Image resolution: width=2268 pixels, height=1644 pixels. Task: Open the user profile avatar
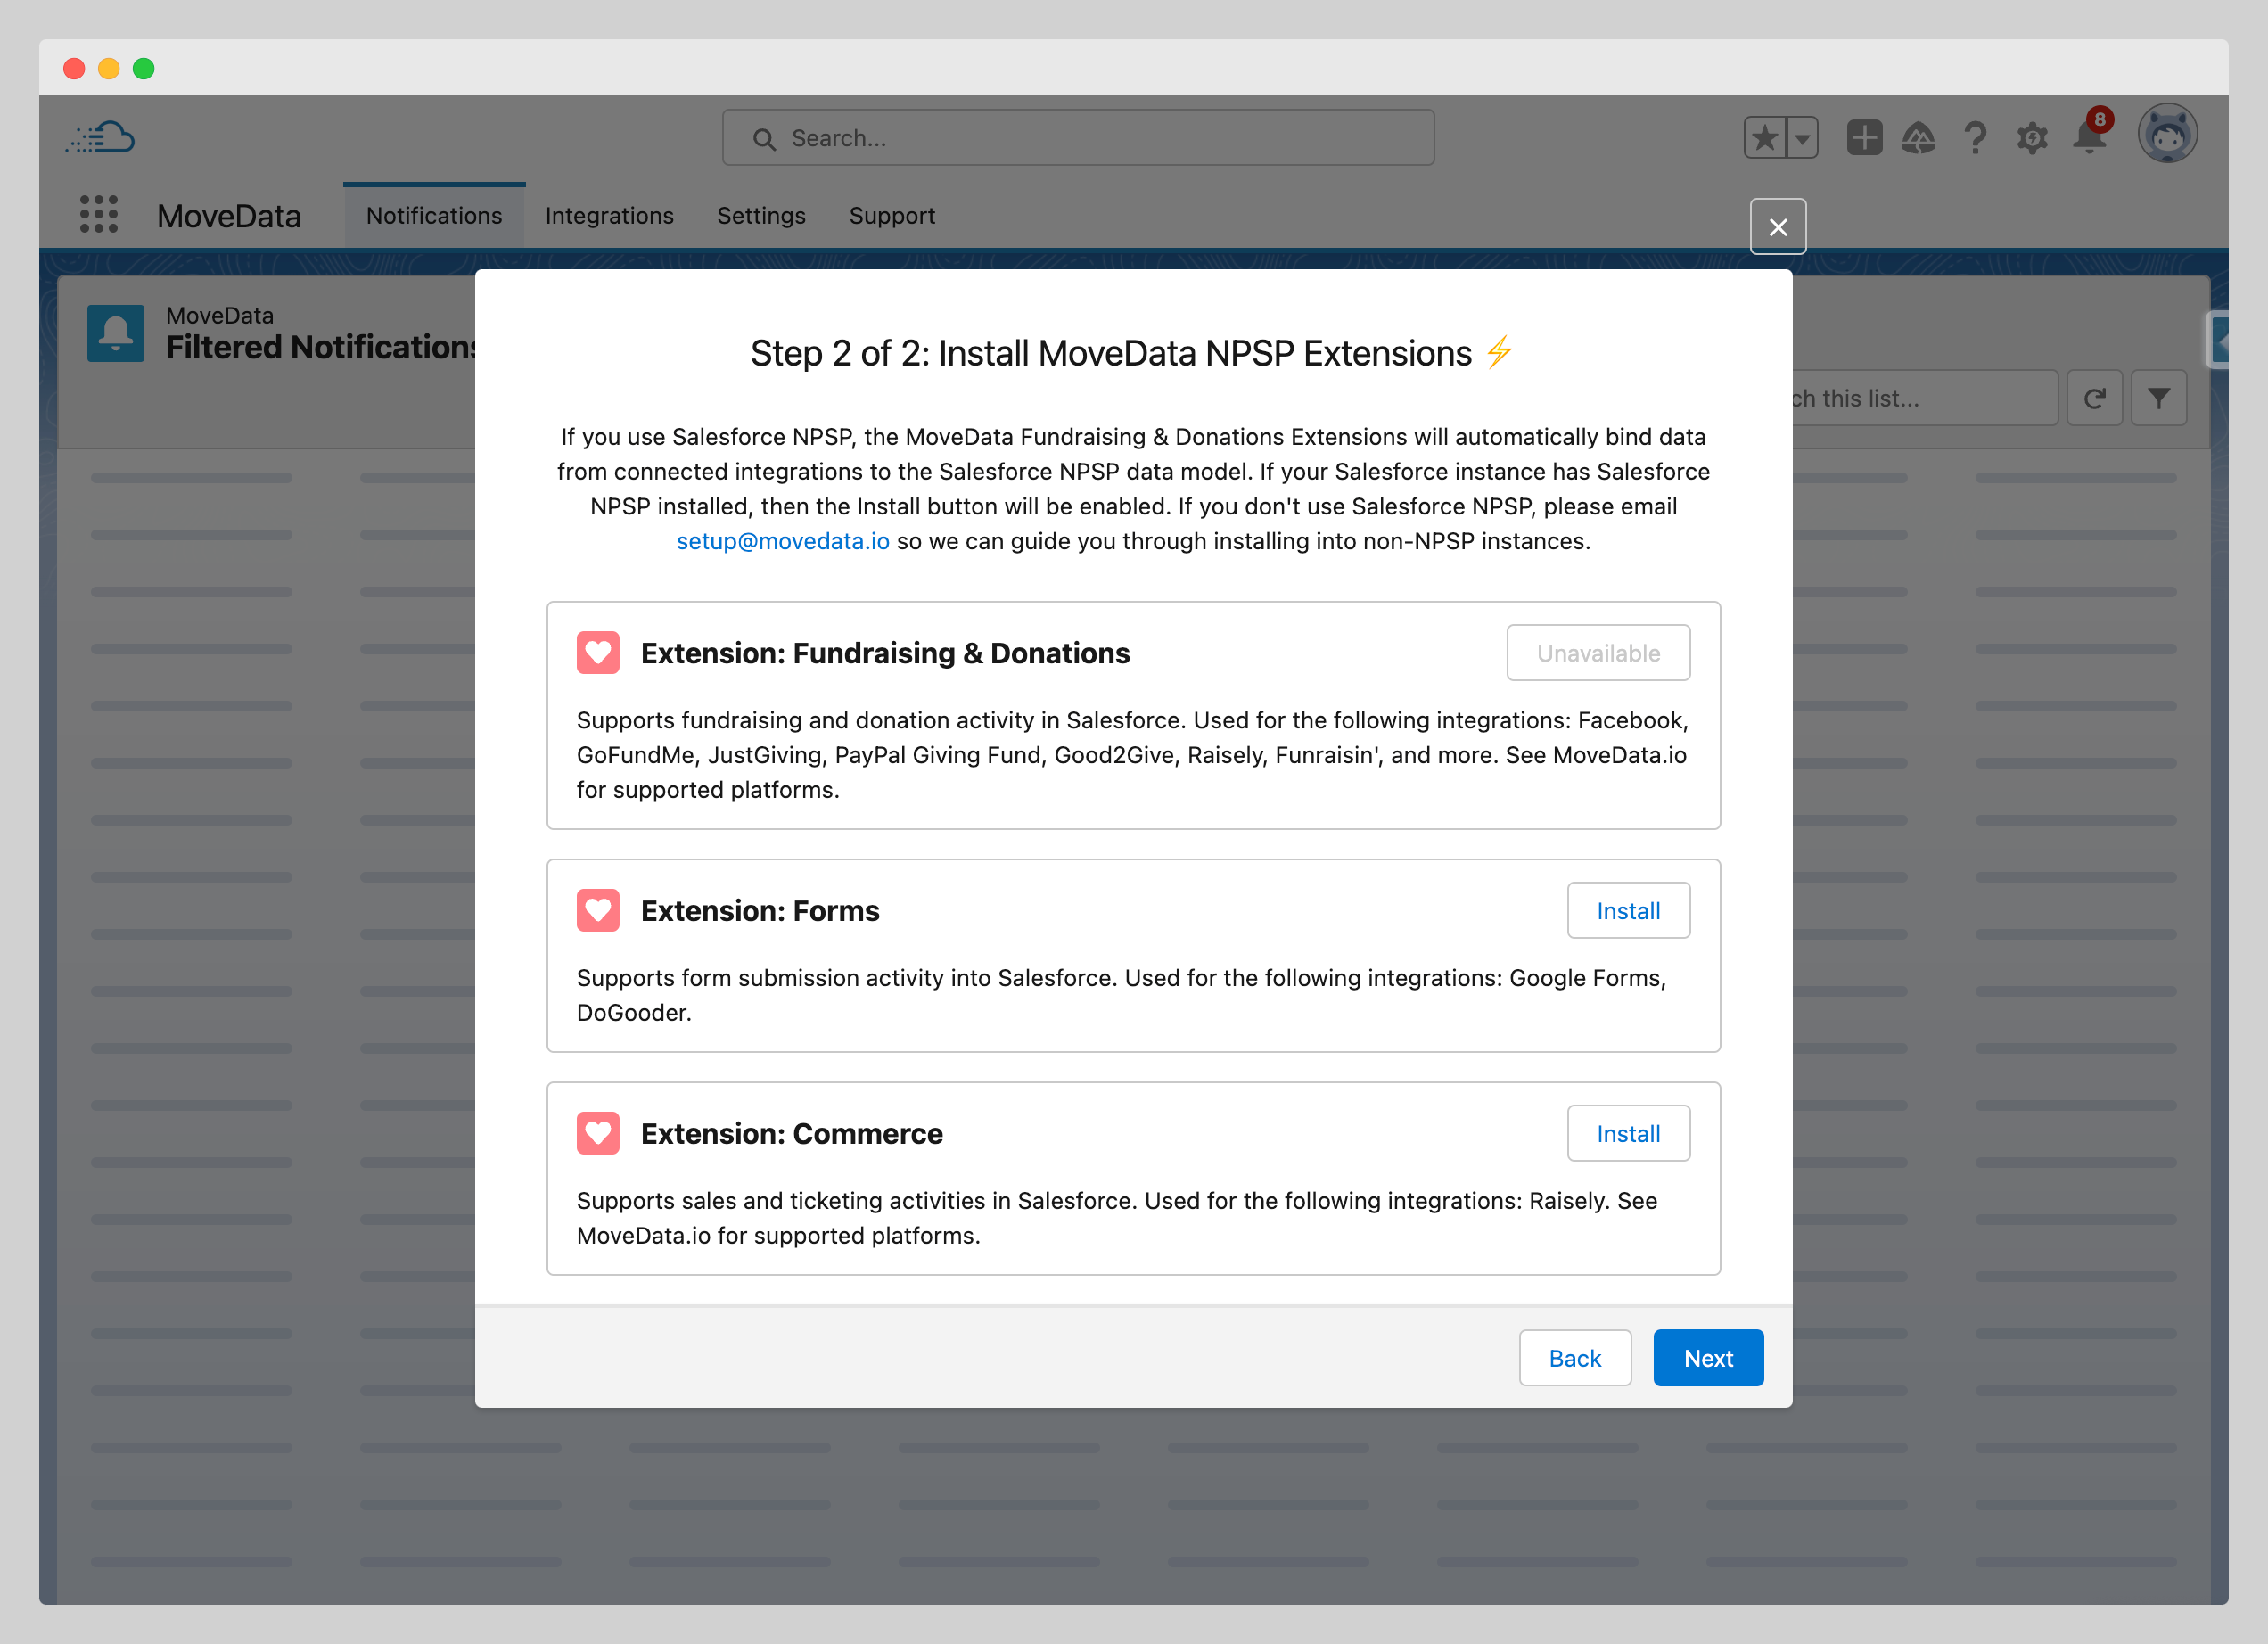[x=2167, y=134]
